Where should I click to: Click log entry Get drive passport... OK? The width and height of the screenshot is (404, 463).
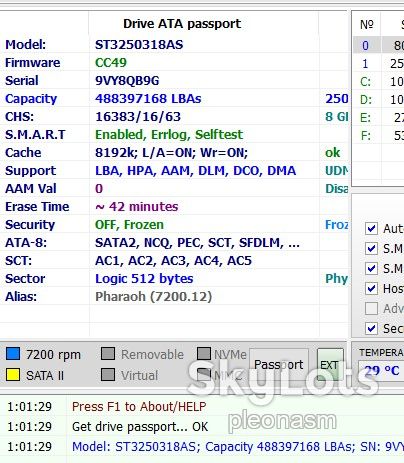tap(140, 427)
